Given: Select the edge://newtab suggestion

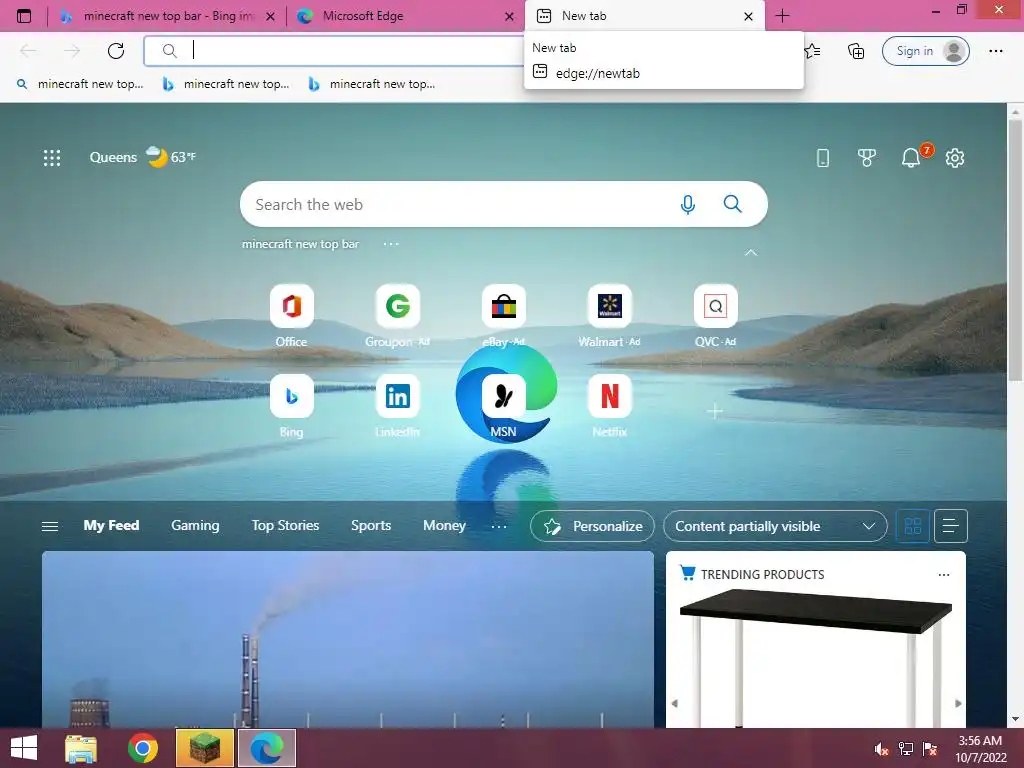Looking at the screenshot, I should pos(664,73).
